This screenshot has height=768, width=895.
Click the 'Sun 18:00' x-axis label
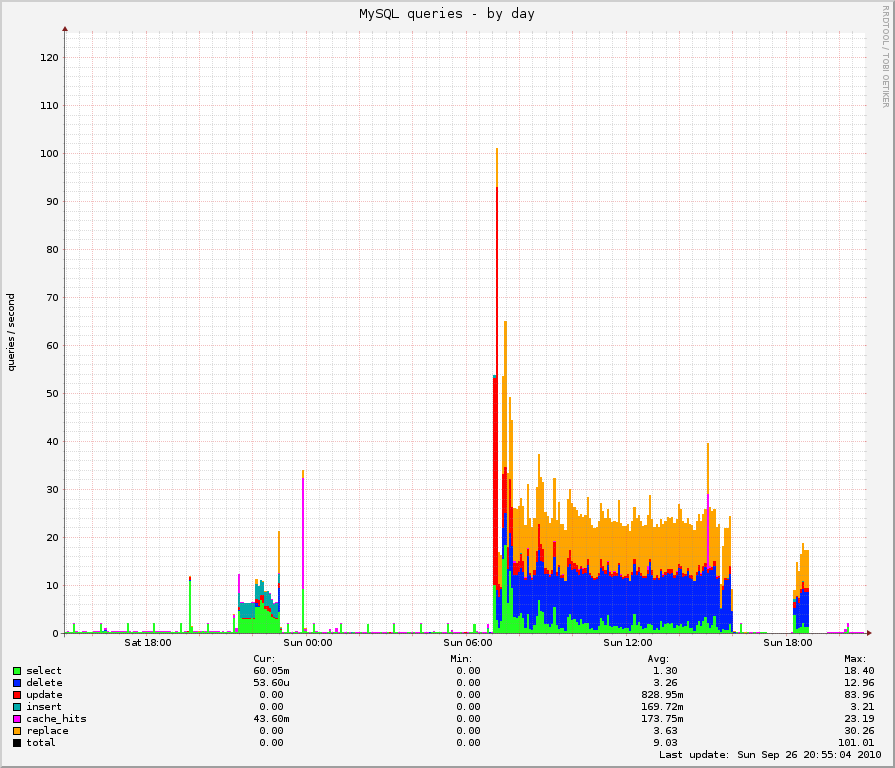tap(788, 643)
